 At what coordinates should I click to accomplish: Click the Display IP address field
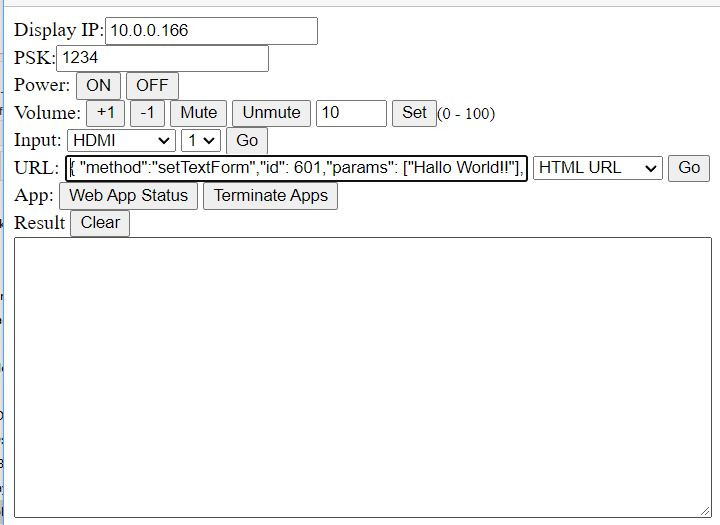click(211, 31)
